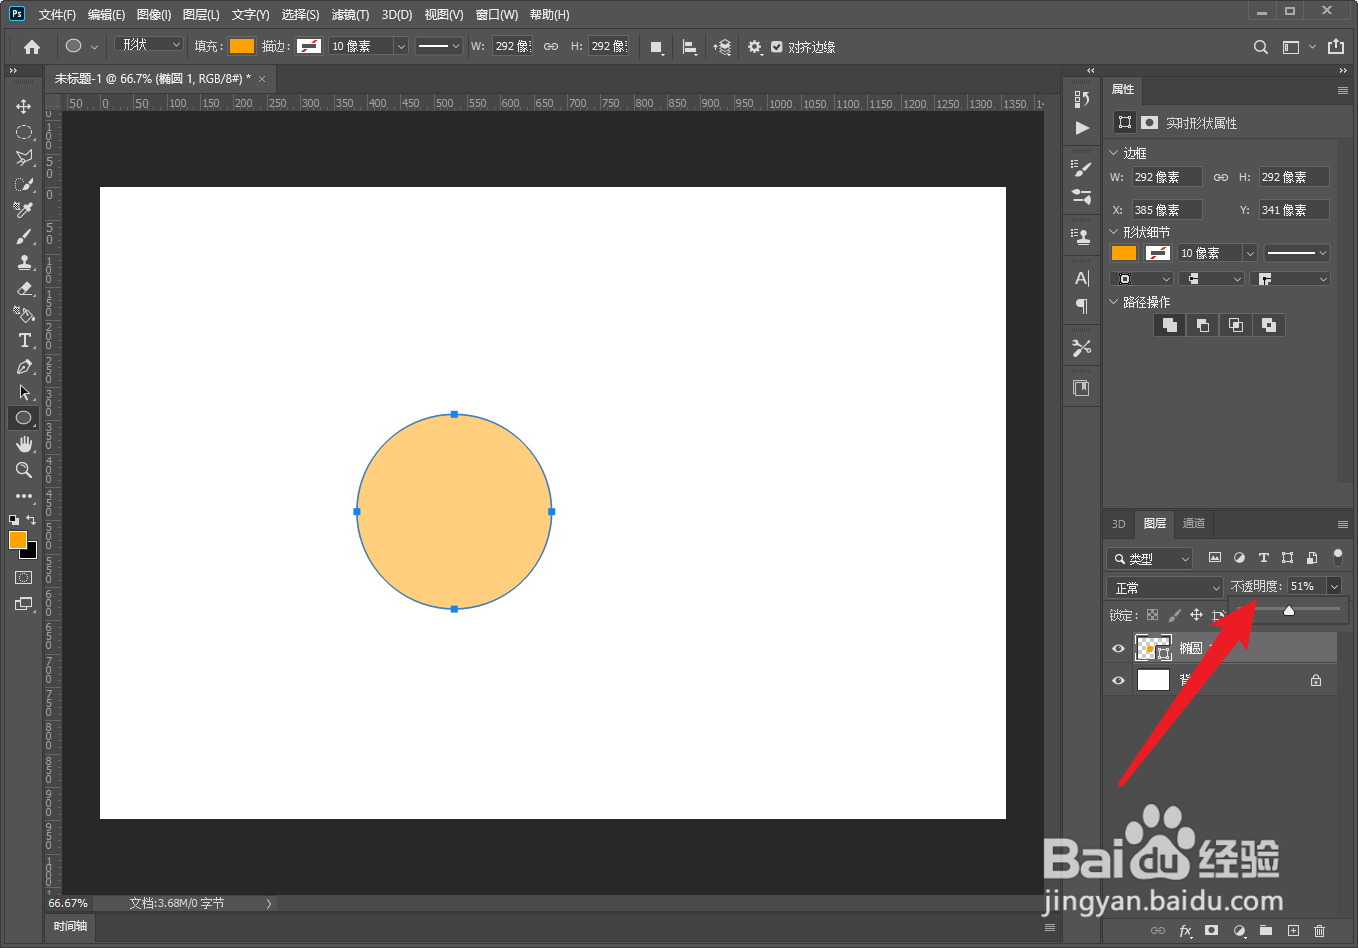Image resolution: width=1358 pixels, height=948 pixels.
Task: Click the opacity dropdown arrow beside 51%
Action: [1334, 586]
